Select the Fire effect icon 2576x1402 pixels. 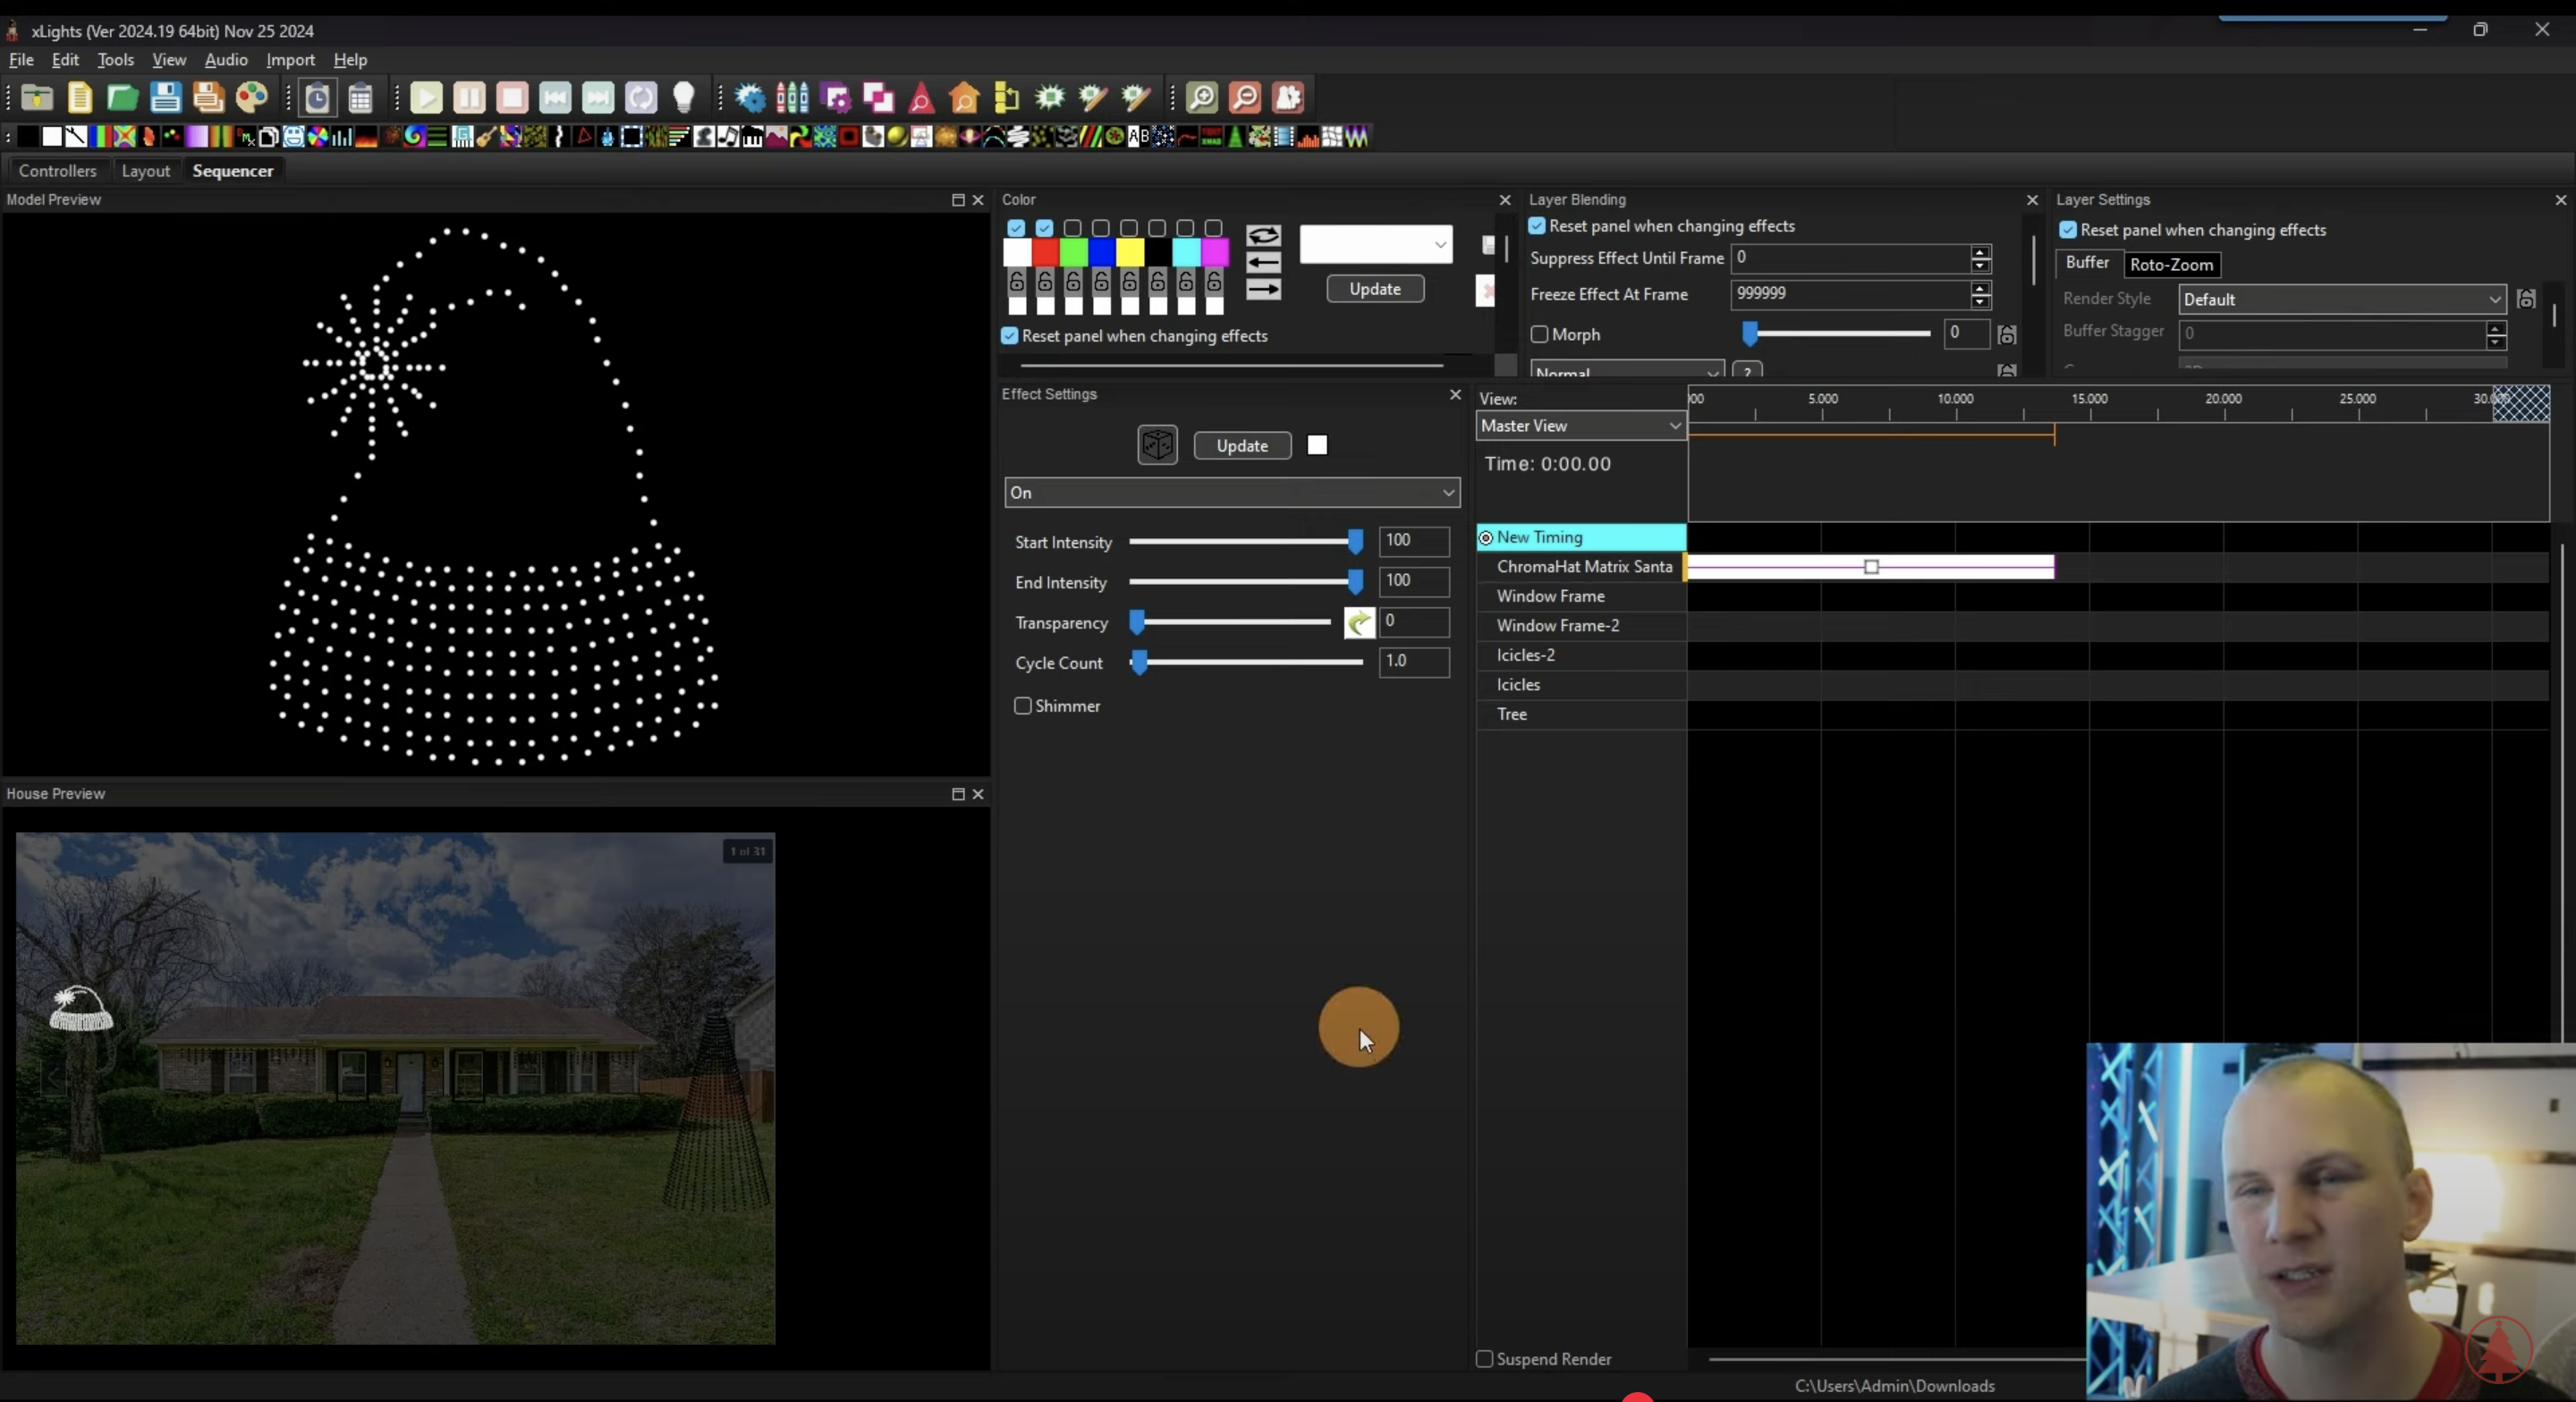click(366, 137)
